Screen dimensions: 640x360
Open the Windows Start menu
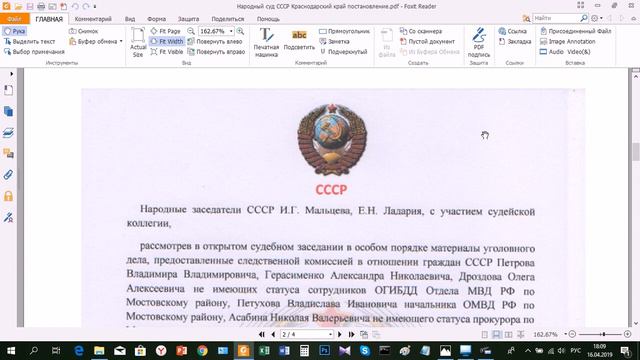click(x=11, y=351)
